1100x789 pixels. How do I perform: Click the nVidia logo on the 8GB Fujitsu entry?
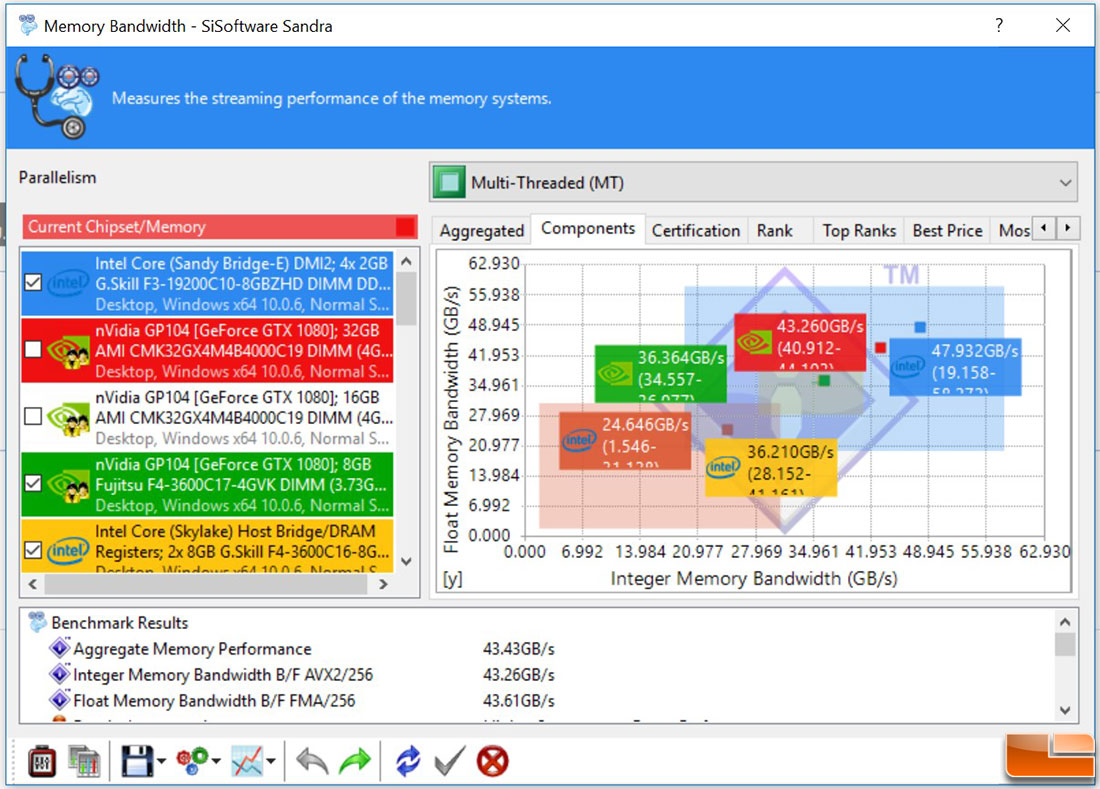(69, 484)
